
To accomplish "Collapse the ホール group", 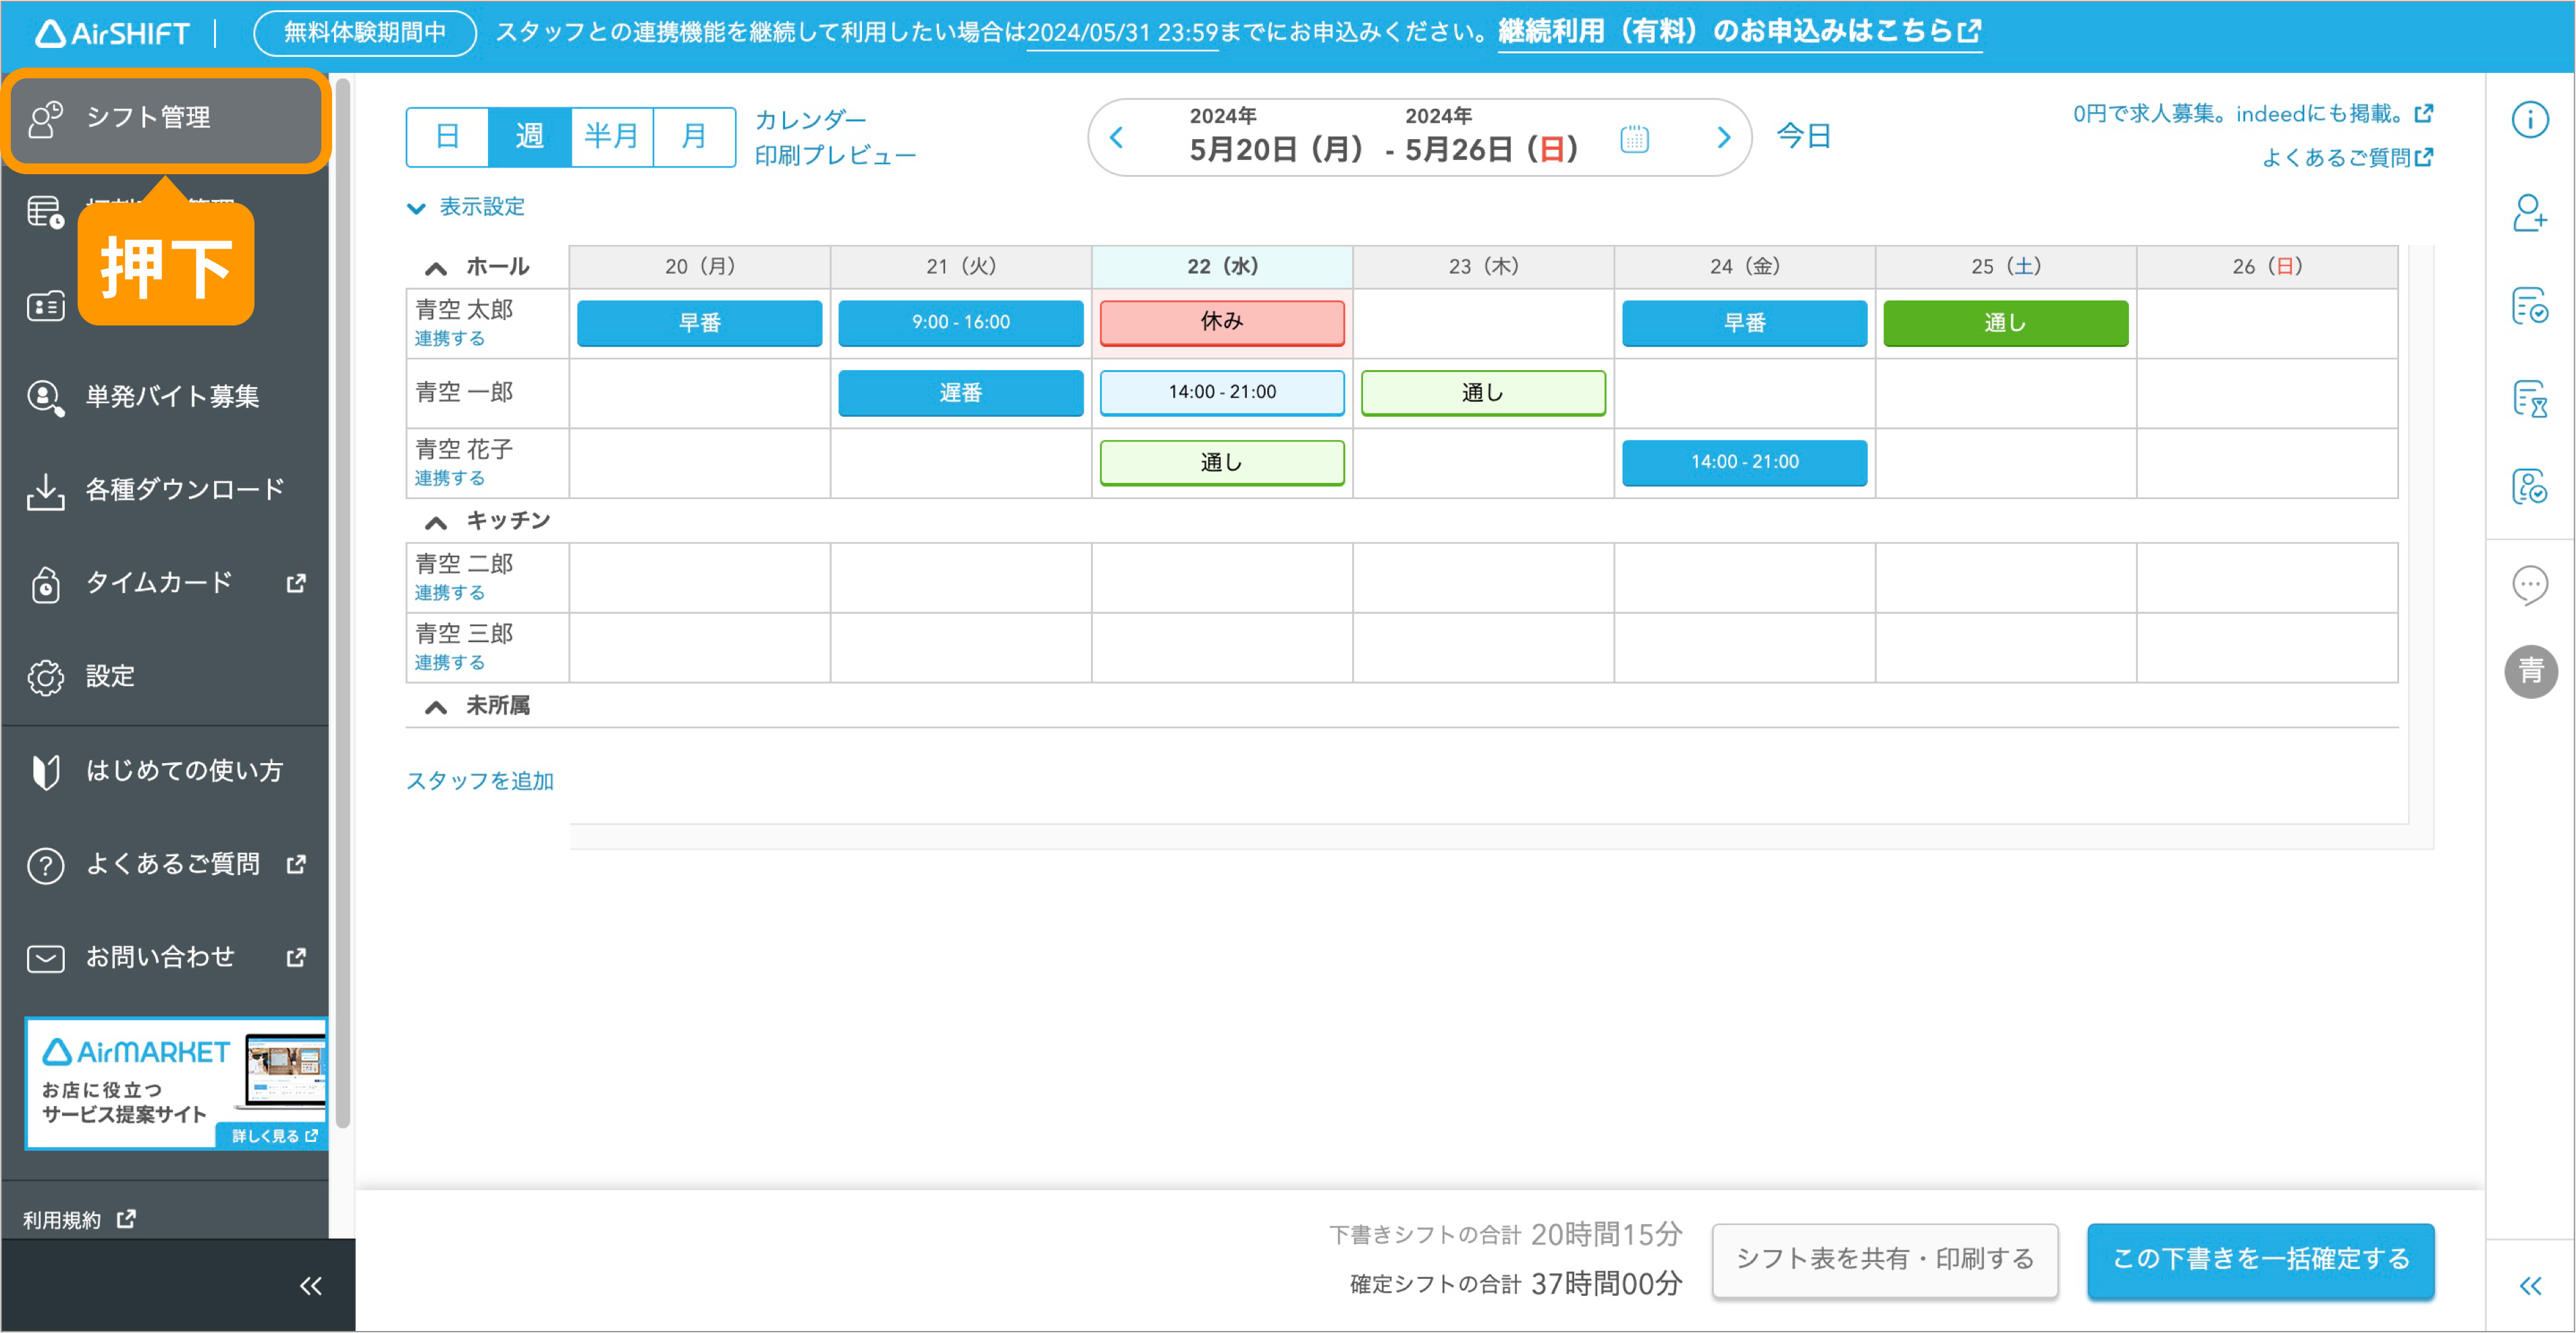I will (435, 268).
